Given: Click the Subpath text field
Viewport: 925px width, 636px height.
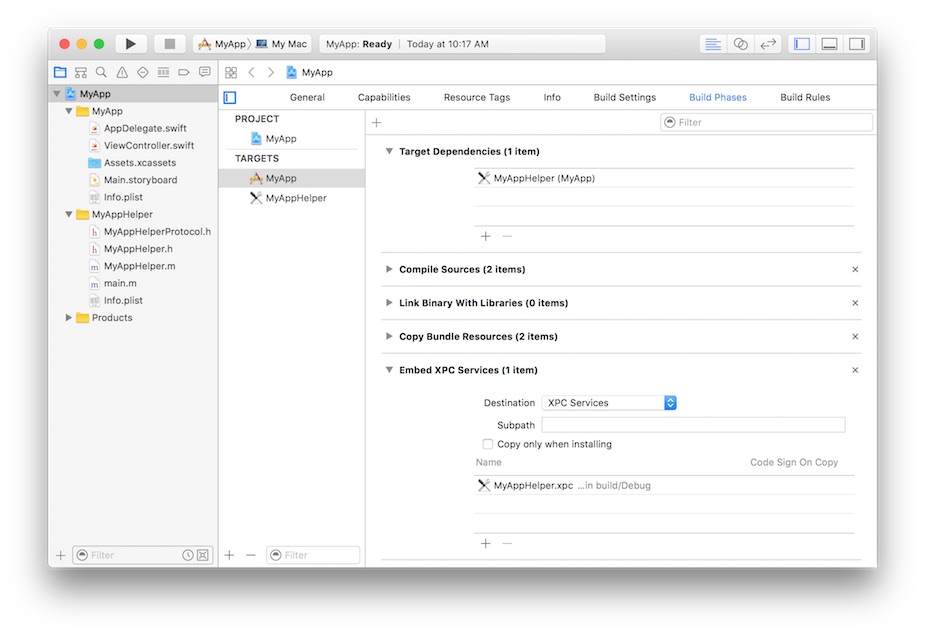Looking at the screenshot, I should [693, 425].
